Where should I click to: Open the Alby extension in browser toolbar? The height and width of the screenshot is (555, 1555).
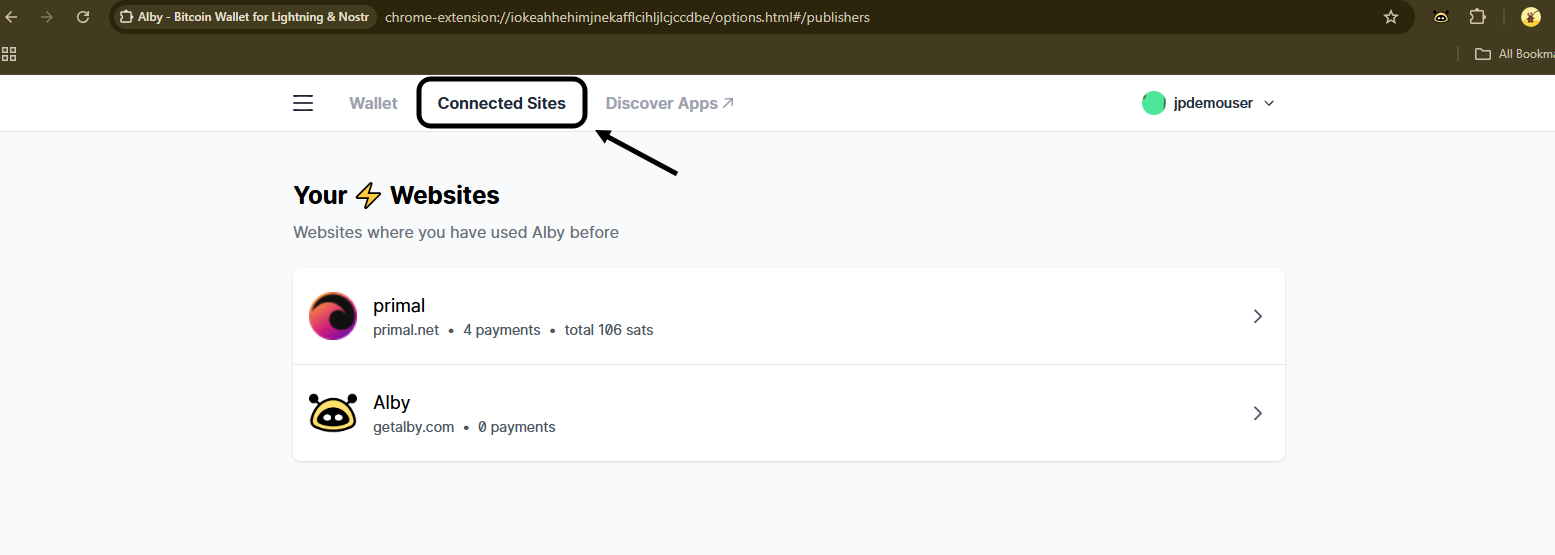point(1441,17)
